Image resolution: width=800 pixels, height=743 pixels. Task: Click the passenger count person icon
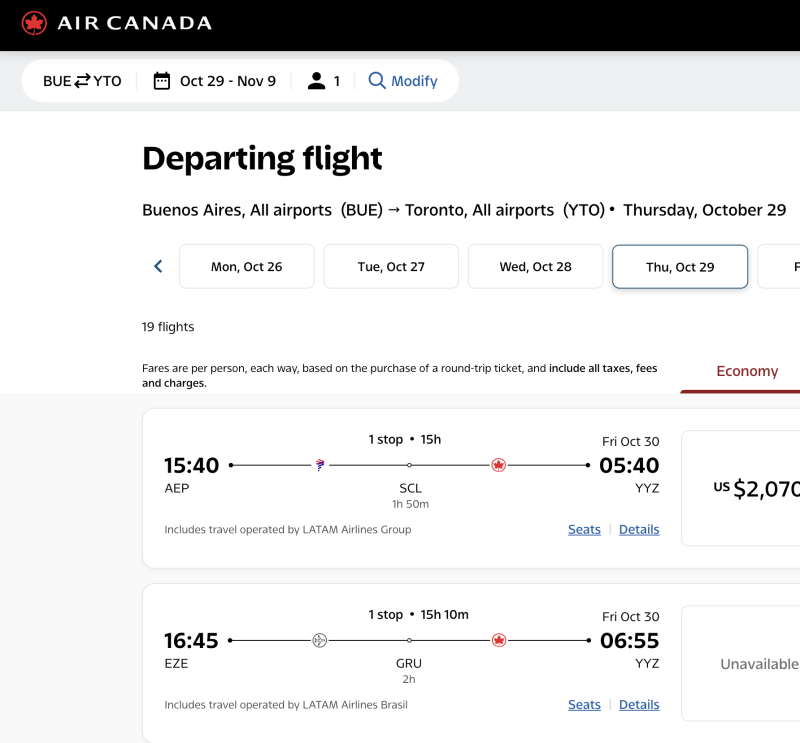[x=317, y=81]
